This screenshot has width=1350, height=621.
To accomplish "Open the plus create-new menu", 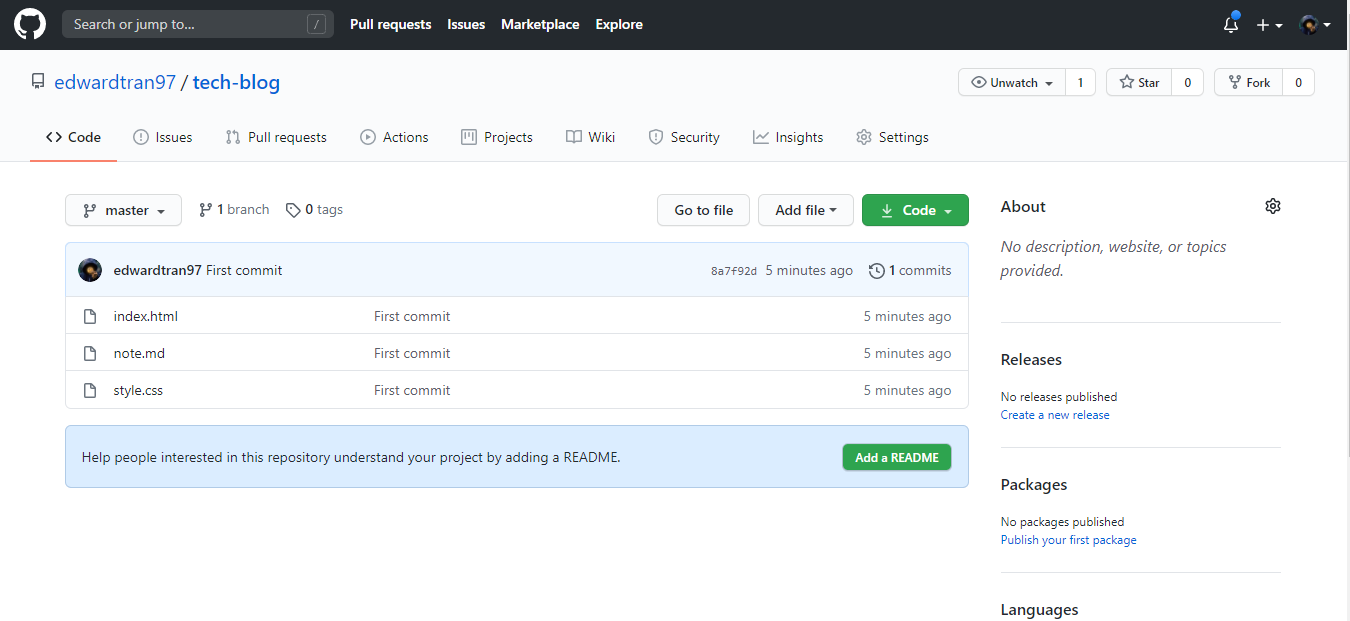I will click(1269, 25).
